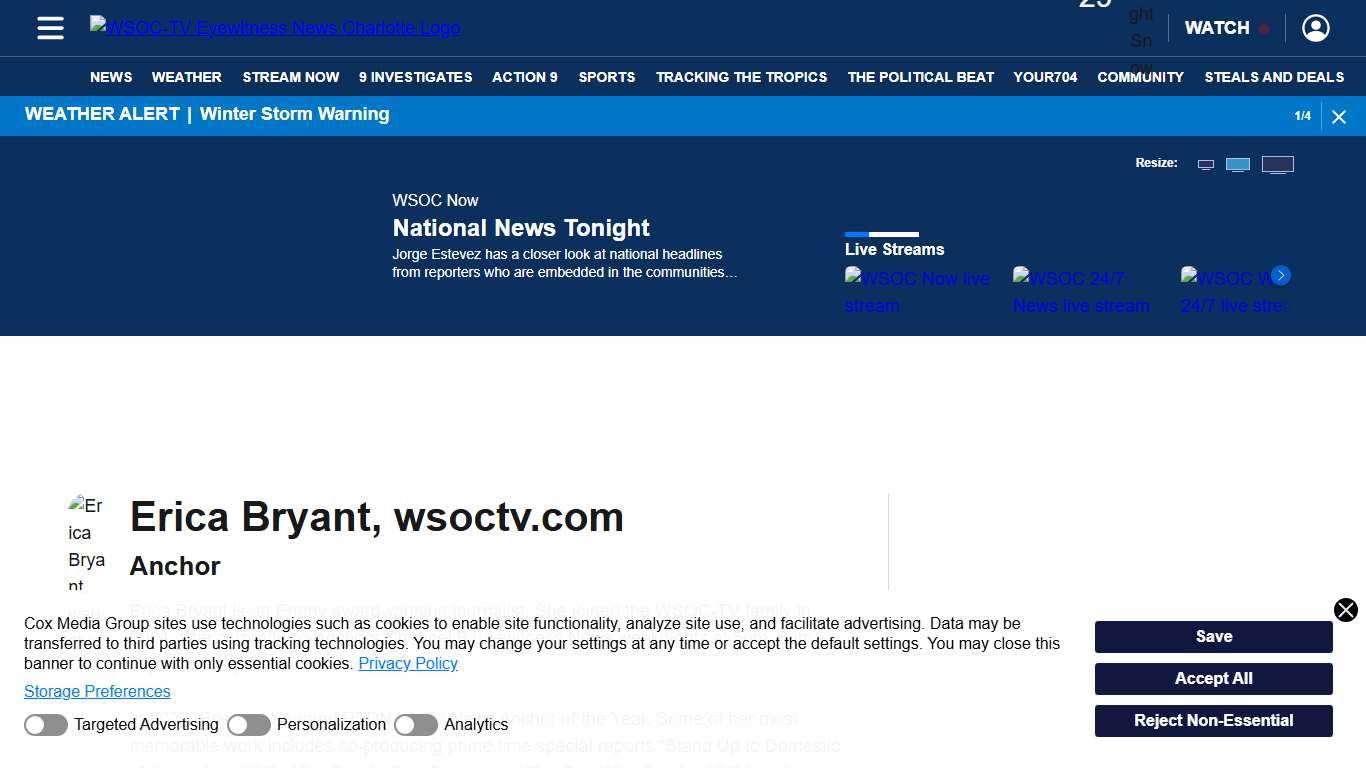Viewport: 1366px width, 768px height.
Task: Open the NEWS navigation menu
Action: coord(111,77)
